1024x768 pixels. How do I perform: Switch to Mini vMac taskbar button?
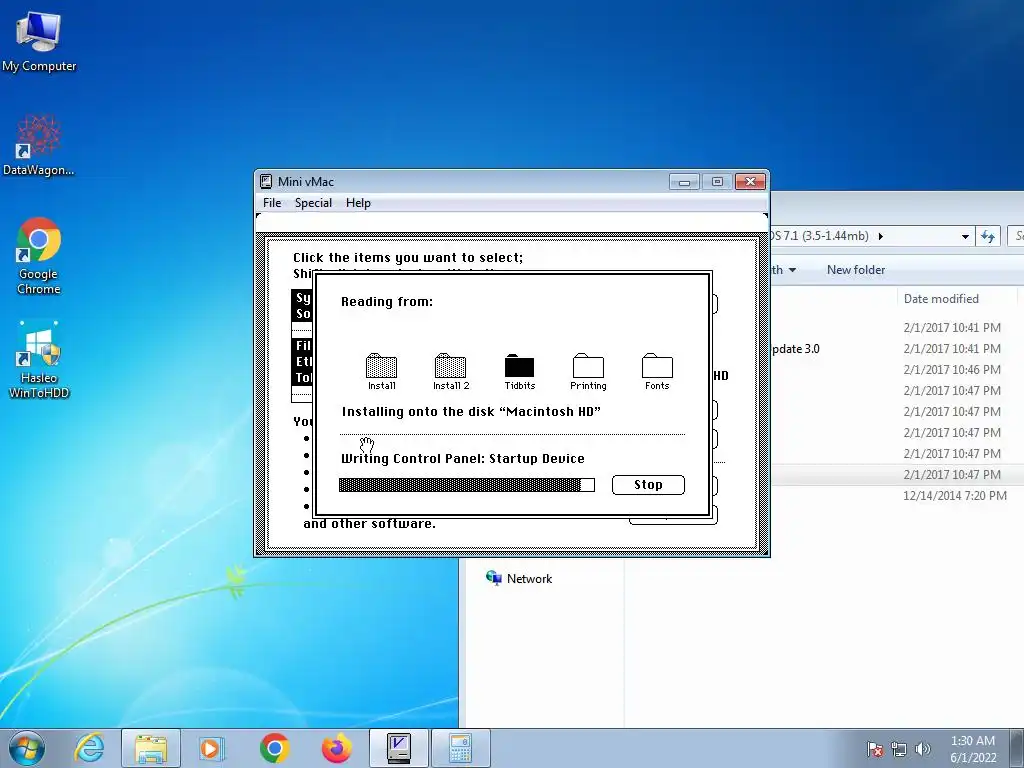tap(399, 748)
